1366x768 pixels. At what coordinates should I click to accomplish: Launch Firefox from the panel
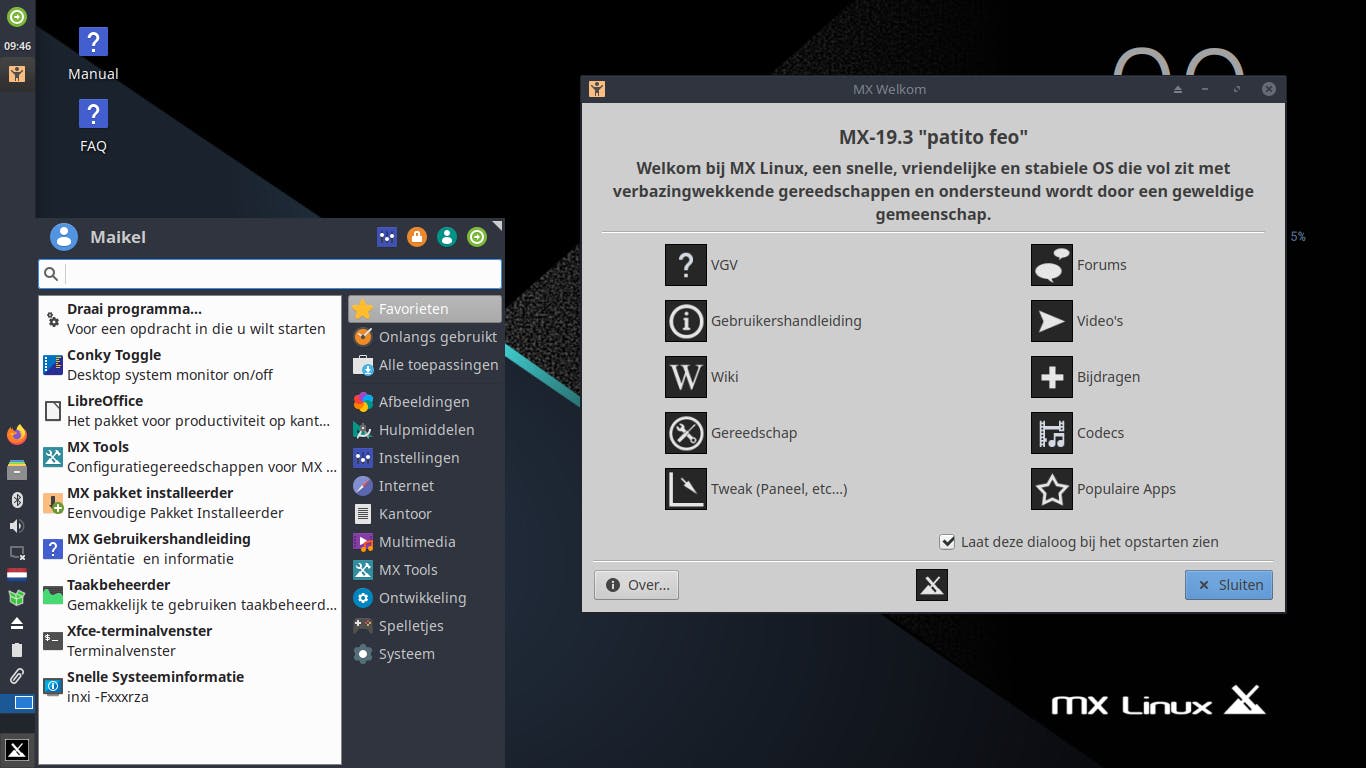pyautogui.click(x=17, y=435)
